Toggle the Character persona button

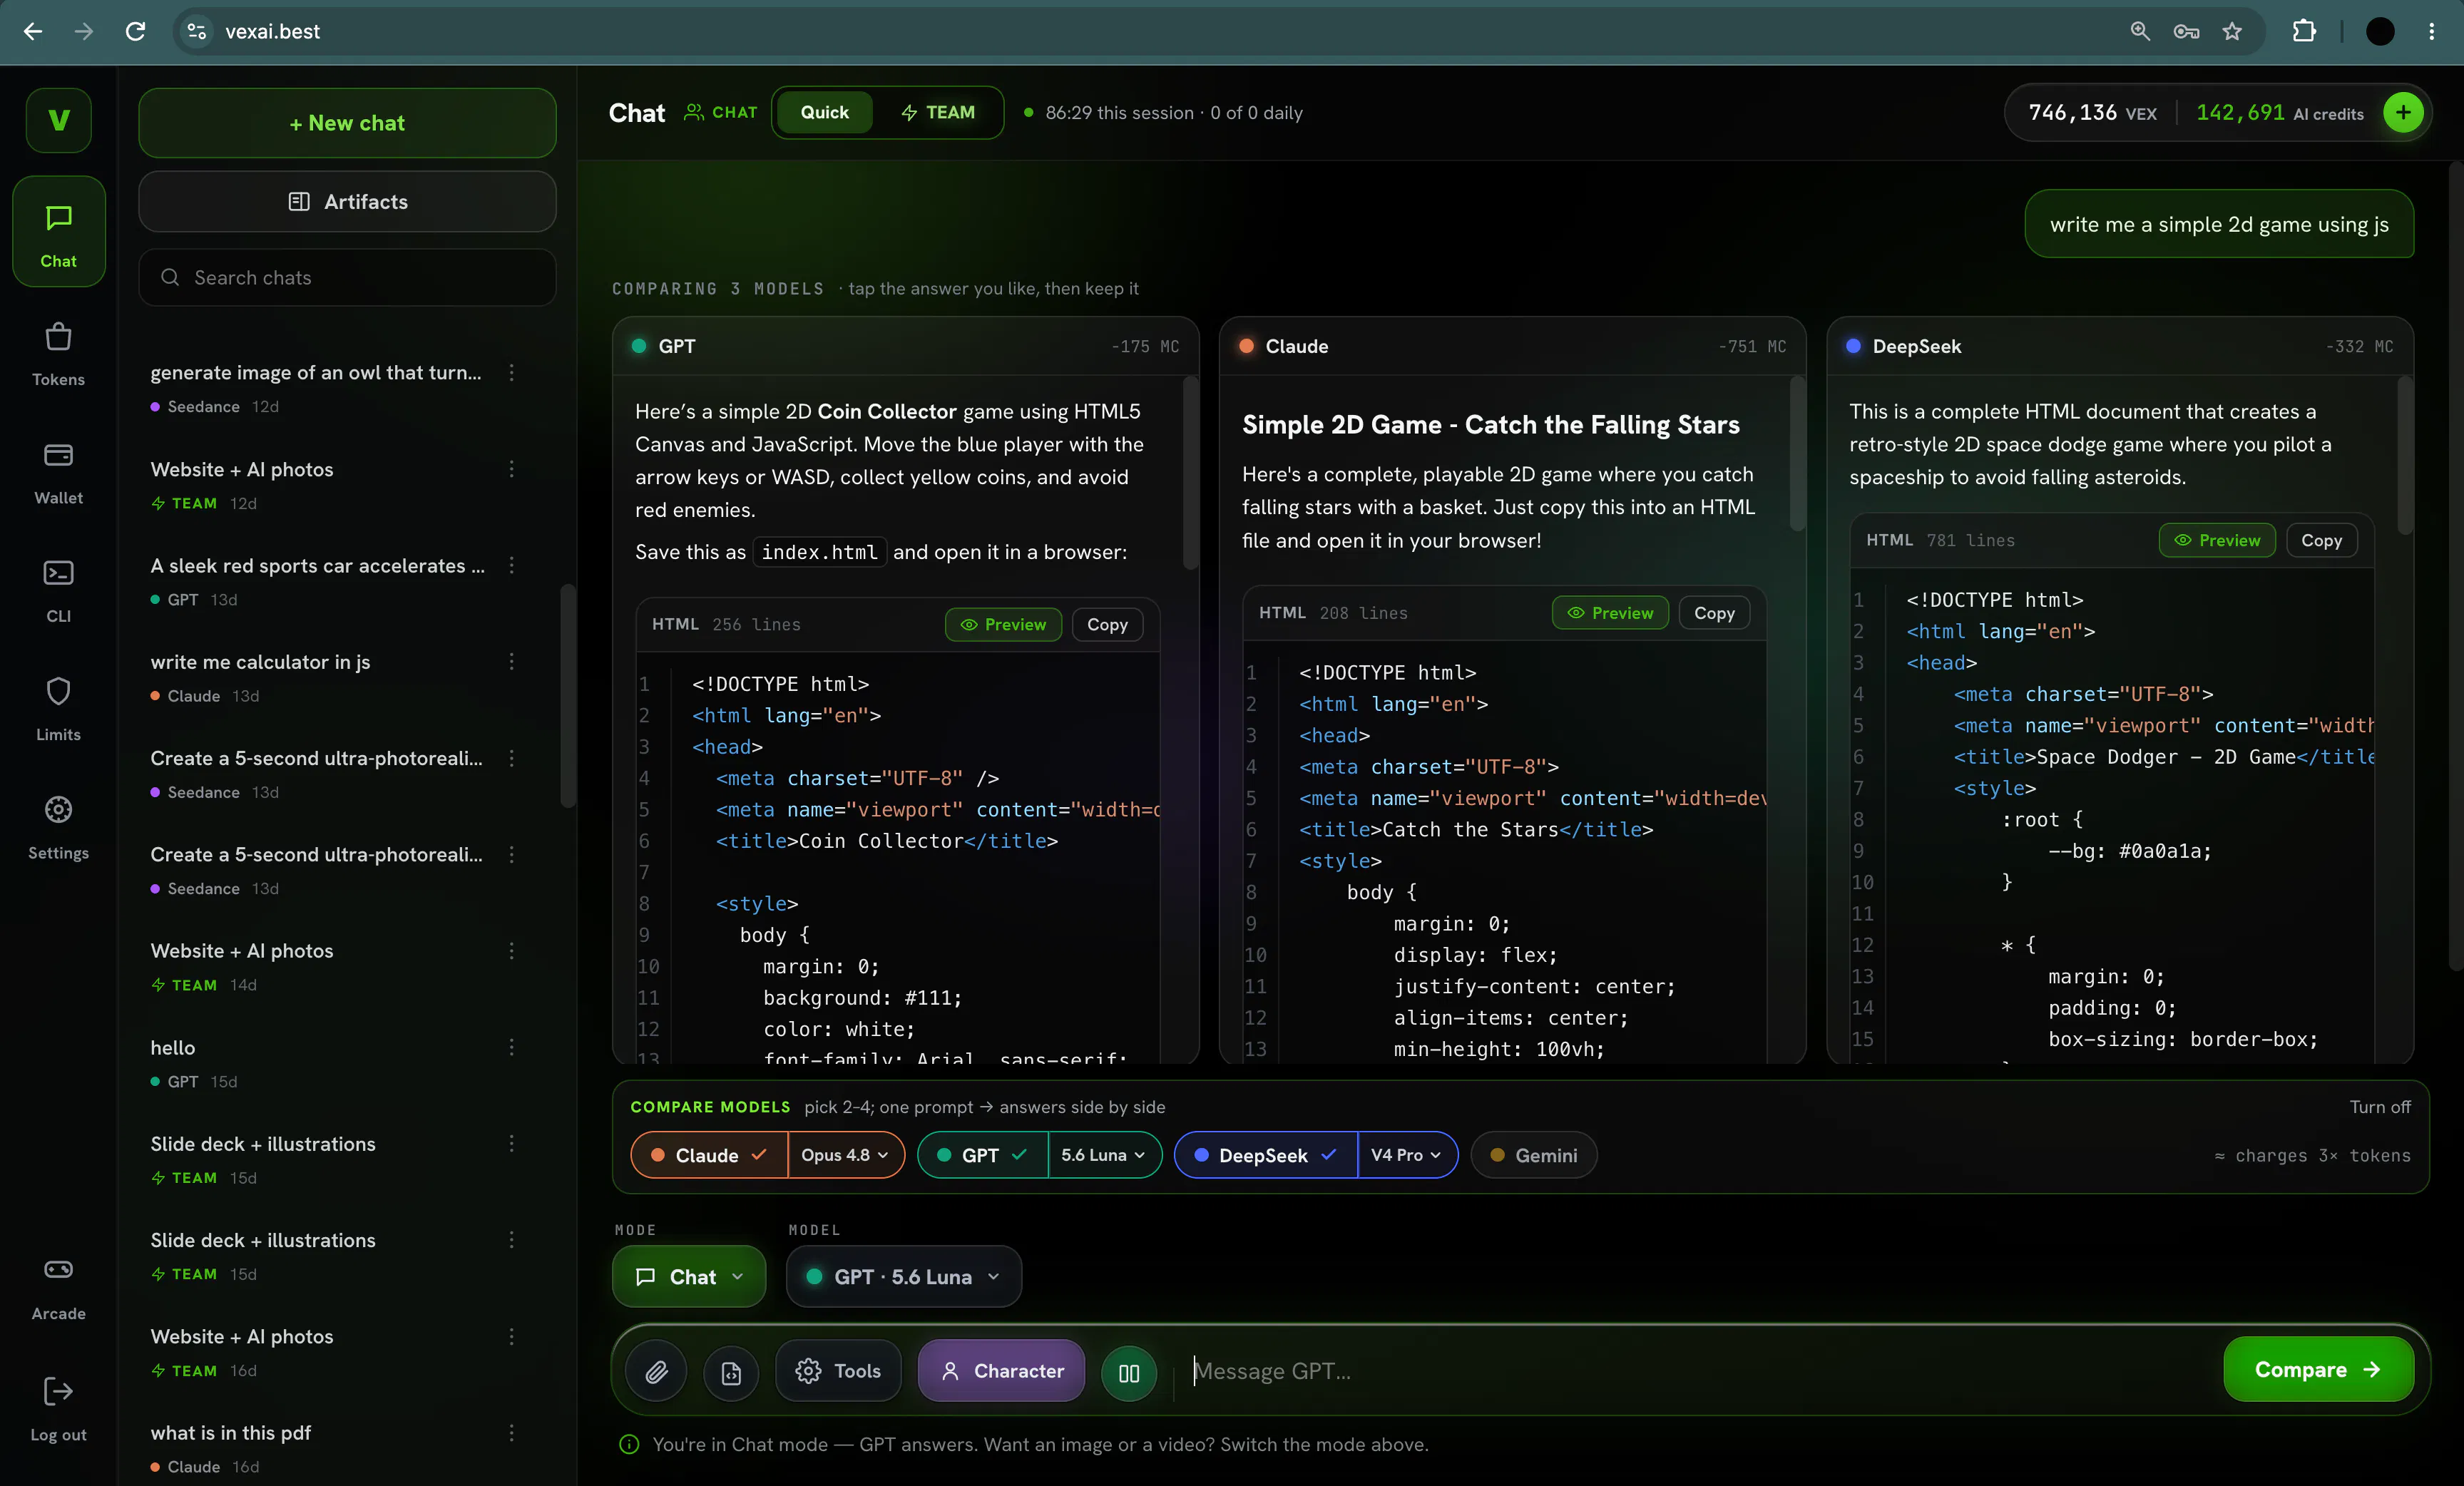pyautogui.click(x=1001, y=1371)
